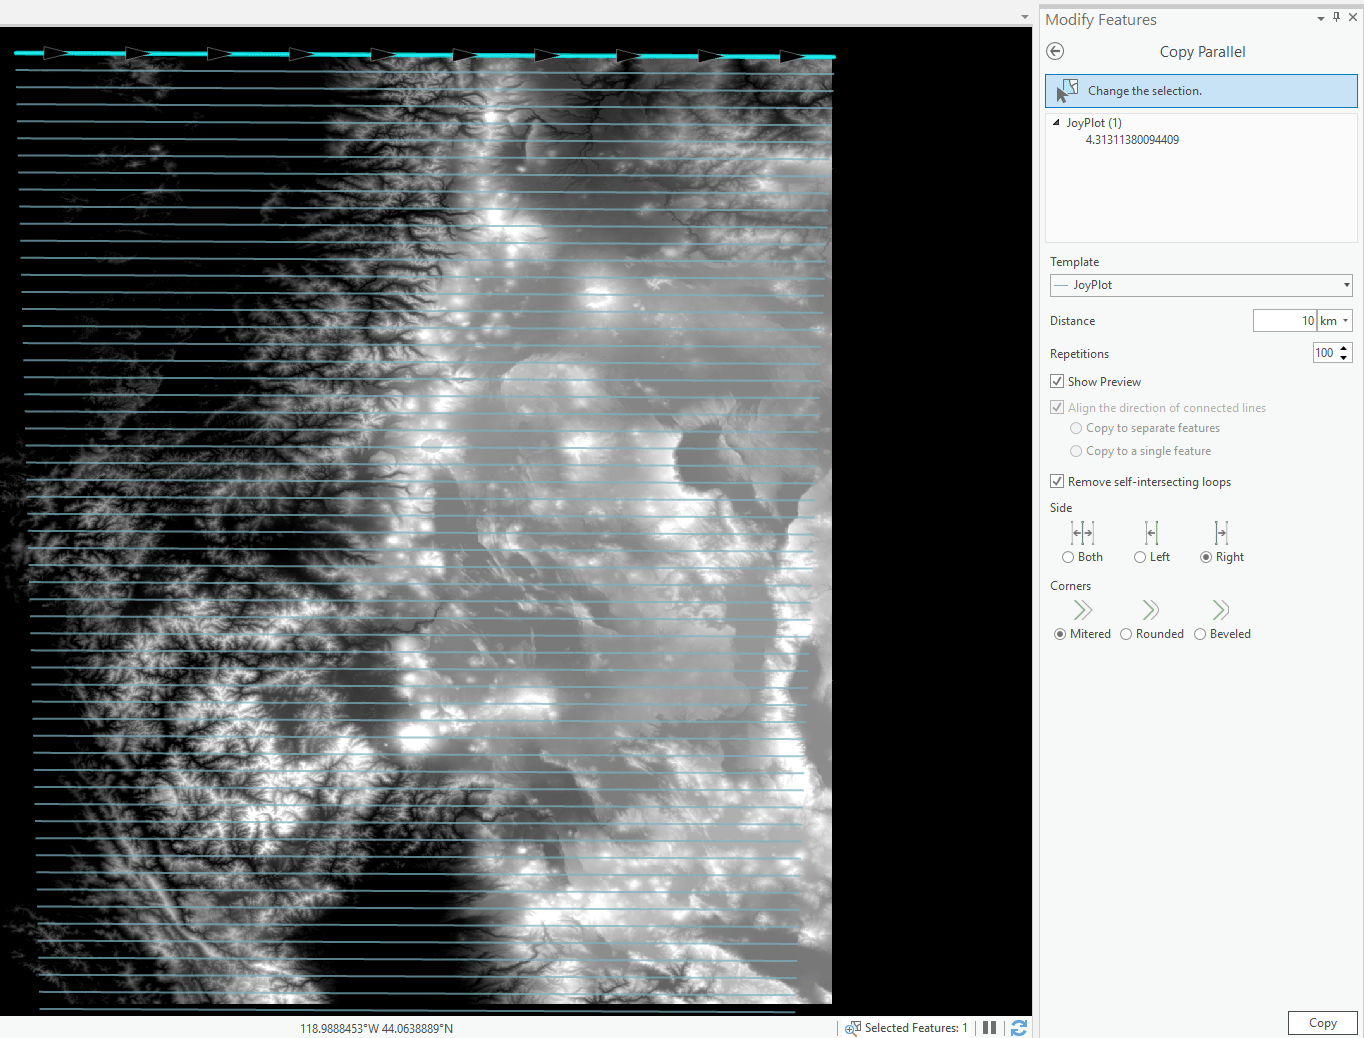Viewport: 1364px width, 1038px height.
Task: Open the Template dropdown showing JoyPlot
Action: tap(1201, 285)
